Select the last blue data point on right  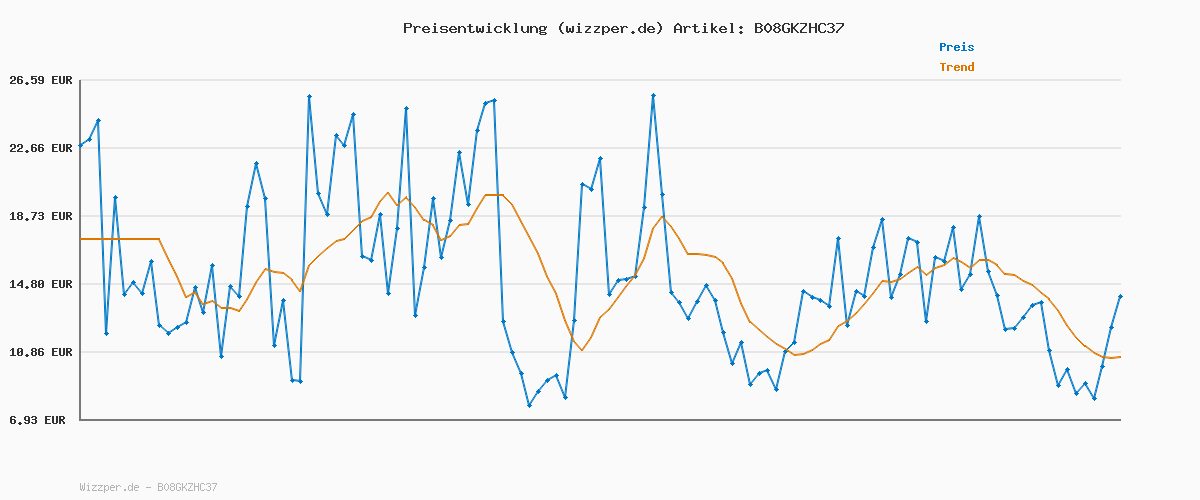click(x=1120, y=297)
